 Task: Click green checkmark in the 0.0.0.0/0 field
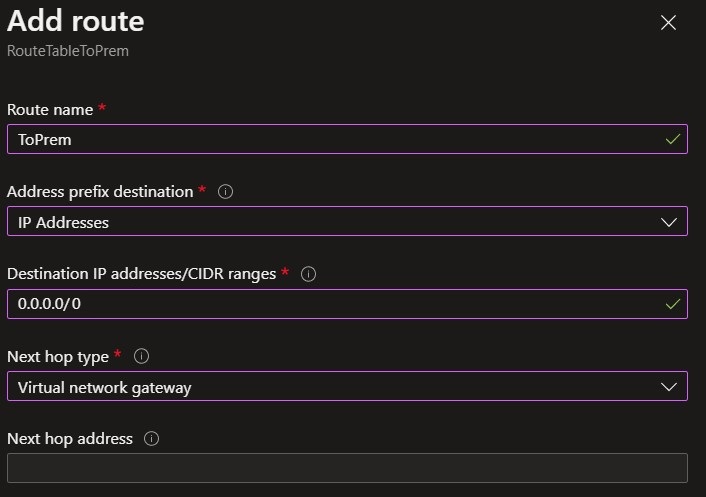click(673, 303)
